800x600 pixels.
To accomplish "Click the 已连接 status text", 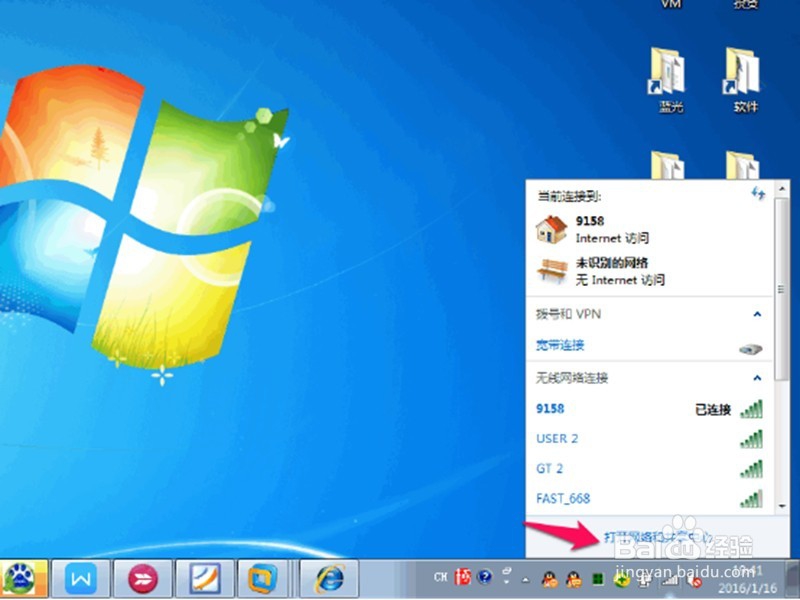I will (713, 410).
